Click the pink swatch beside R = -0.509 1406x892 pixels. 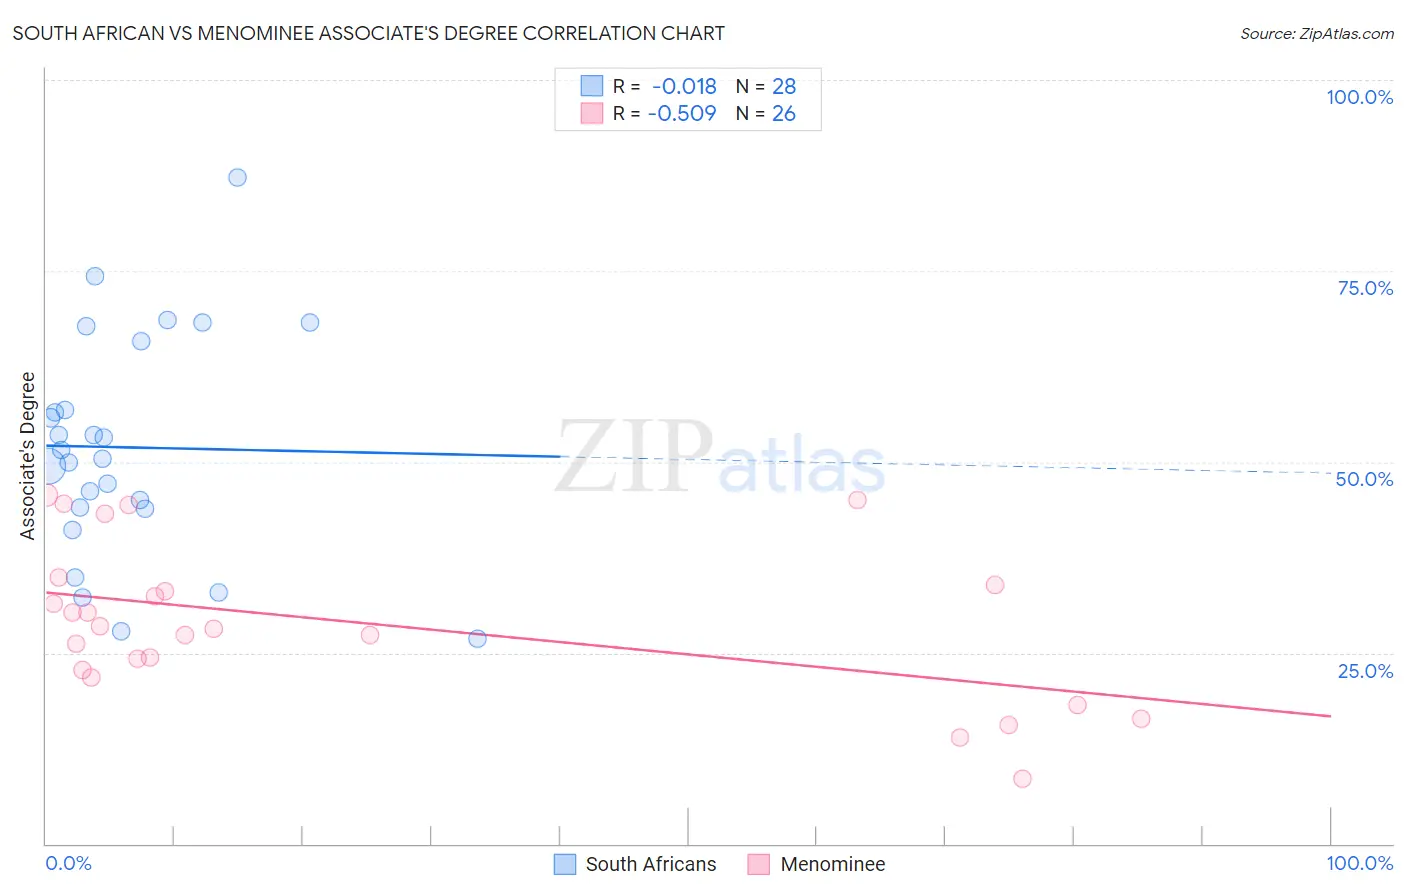(592, 113)
